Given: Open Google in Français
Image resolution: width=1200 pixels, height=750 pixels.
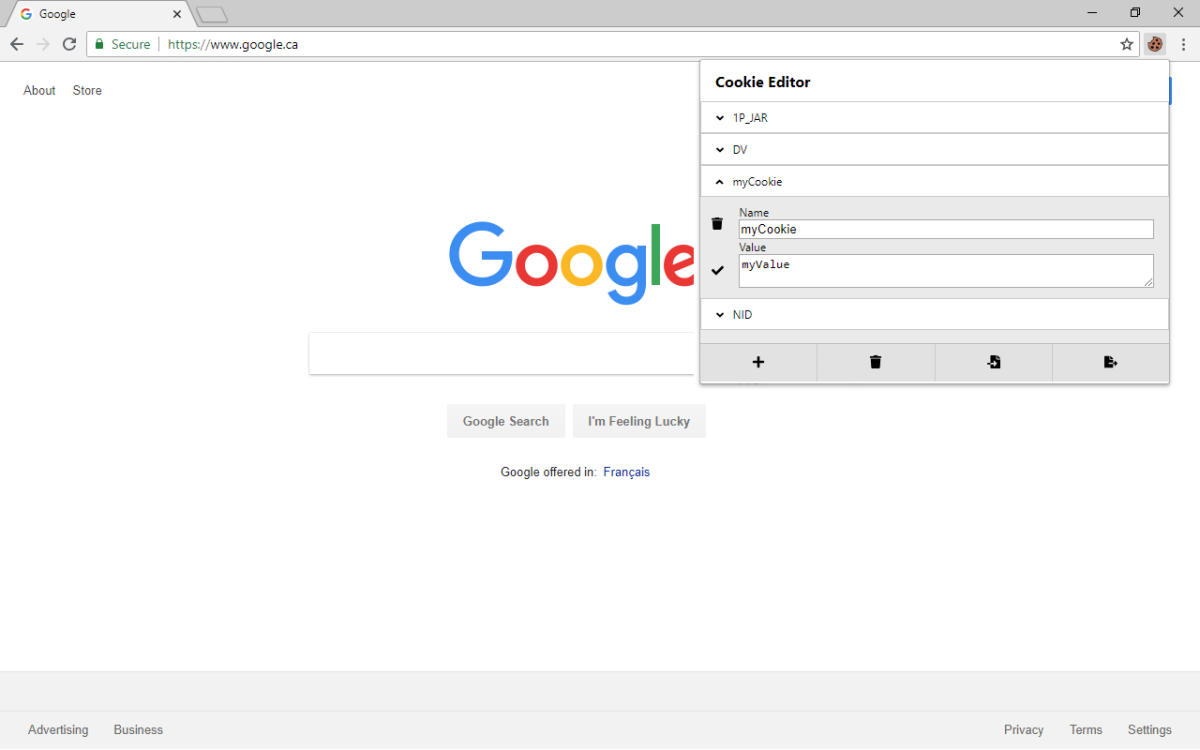Looking at the screenshot, I should (x=626, y=471).
